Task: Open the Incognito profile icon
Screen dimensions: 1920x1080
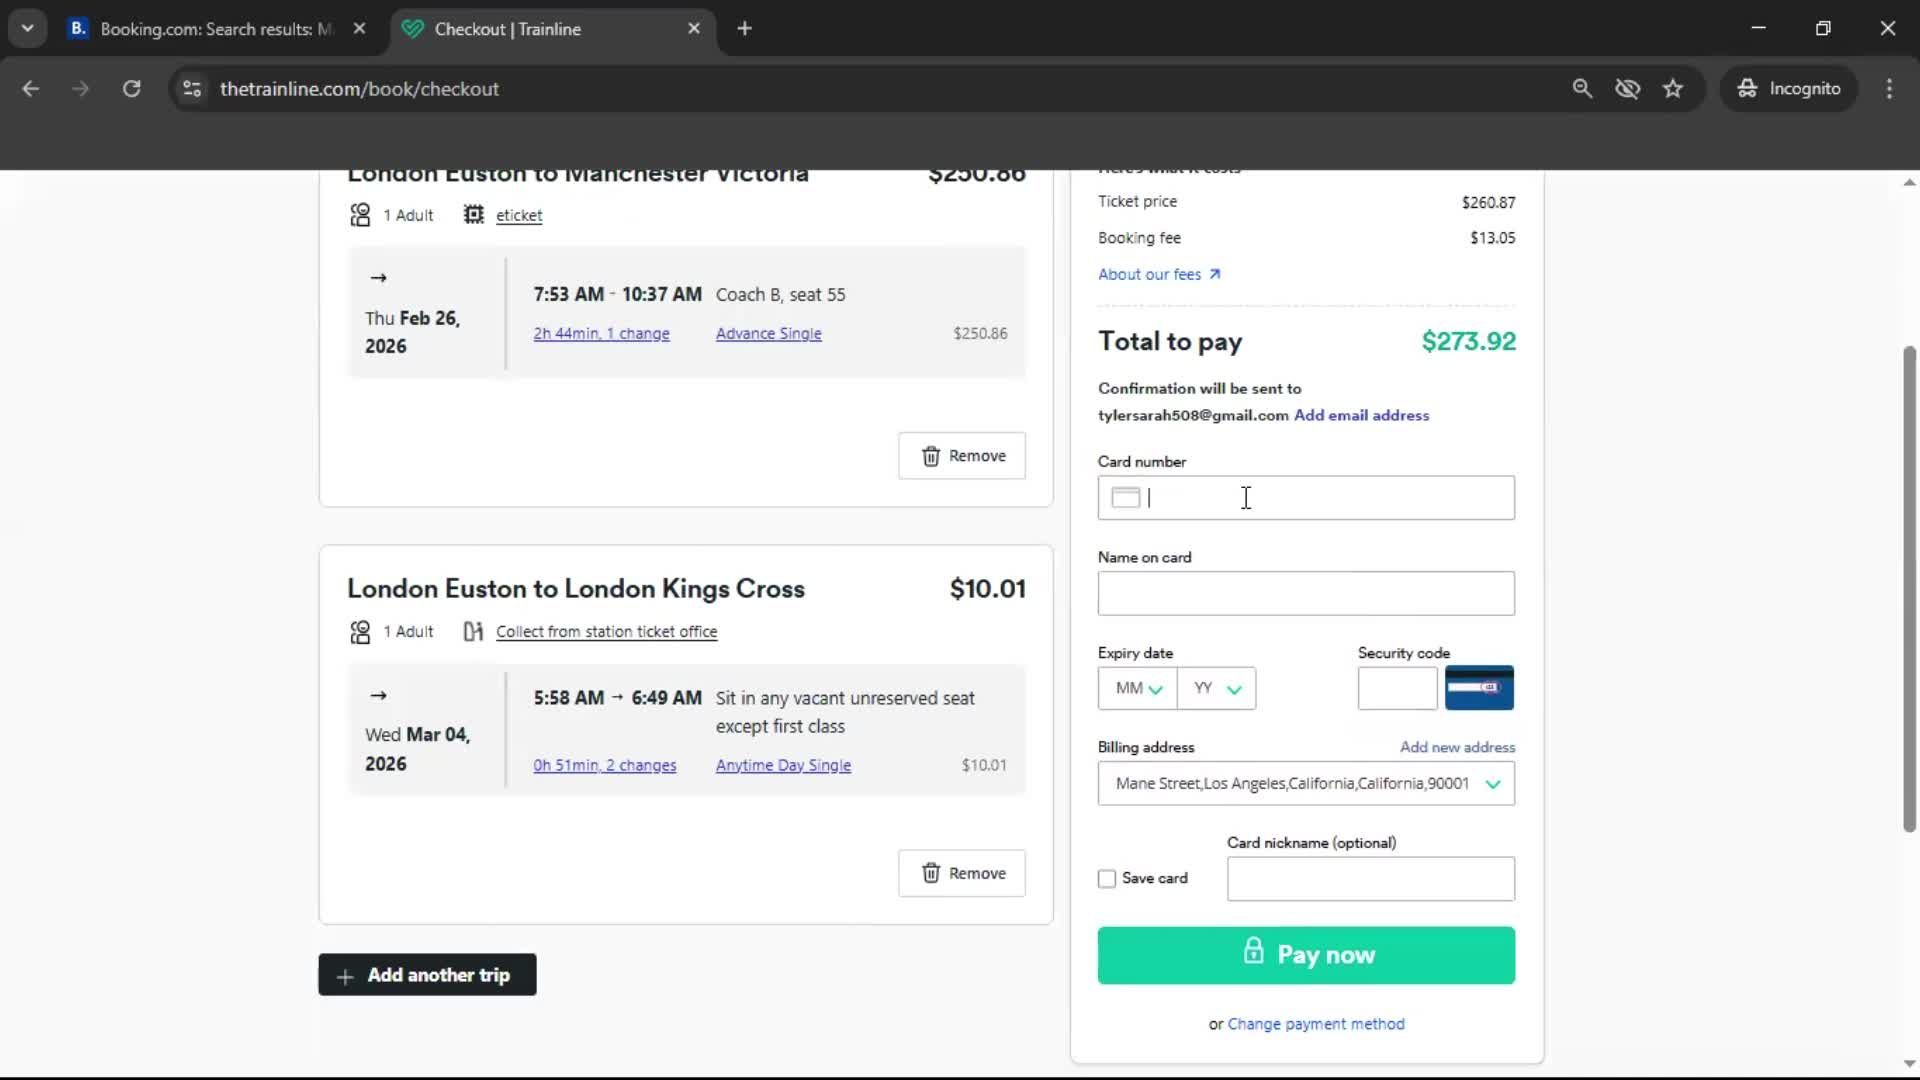Action: pyautogui.click(x=1747, y=88)
